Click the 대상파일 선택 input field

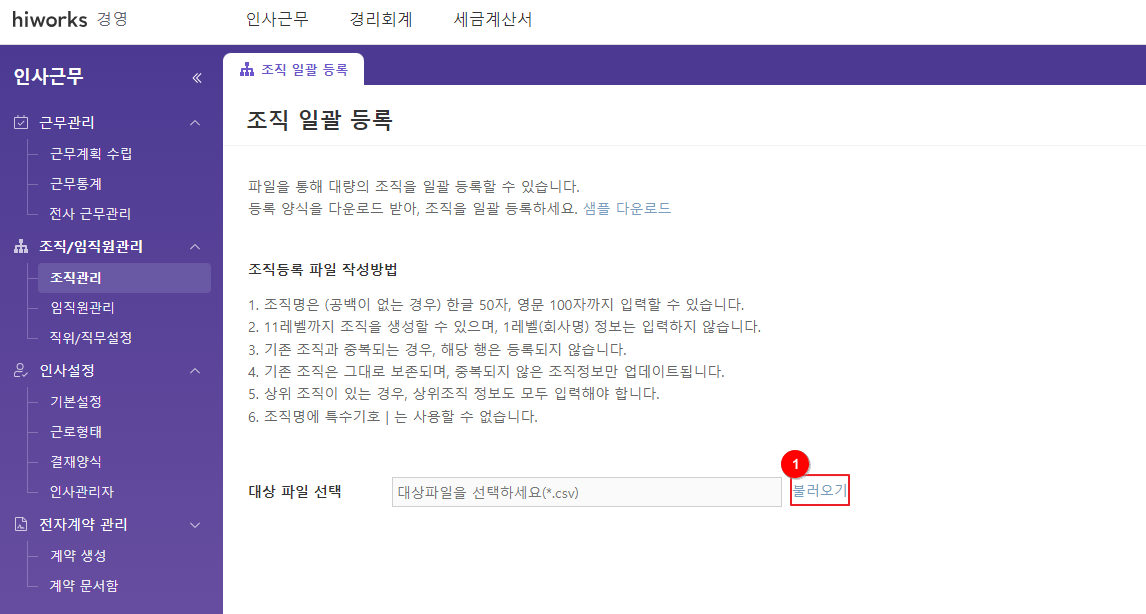click(x=586, y=492)
